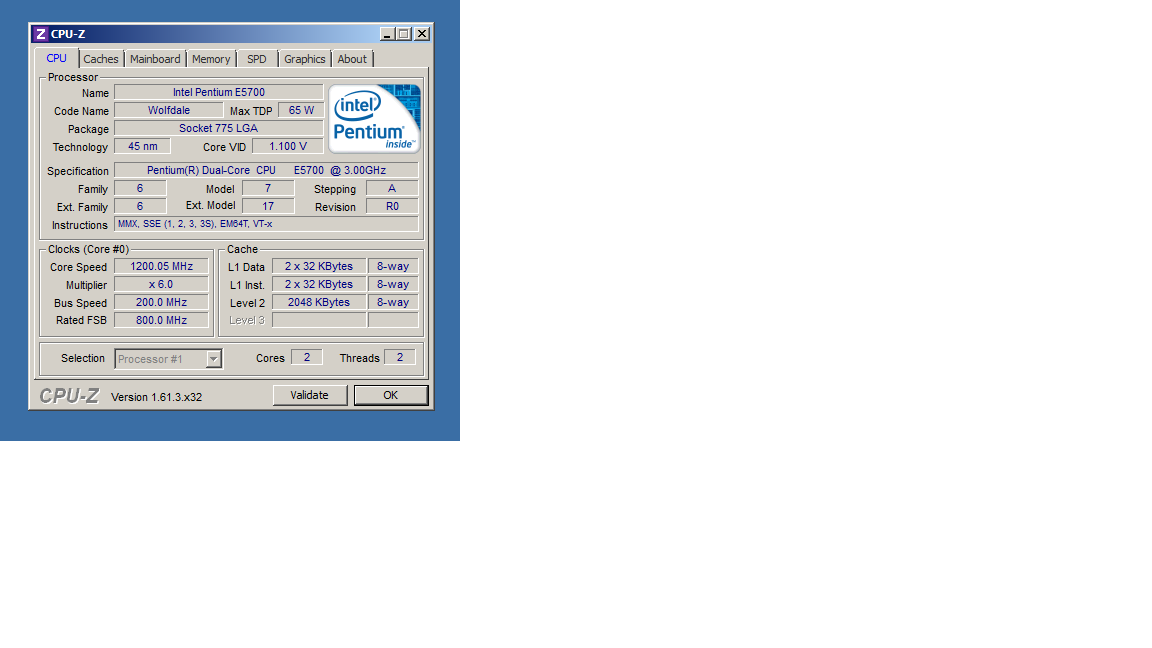Screen dimensions: 1152x648
Task: Click the Model value '7'
Action: pos(268,188)
